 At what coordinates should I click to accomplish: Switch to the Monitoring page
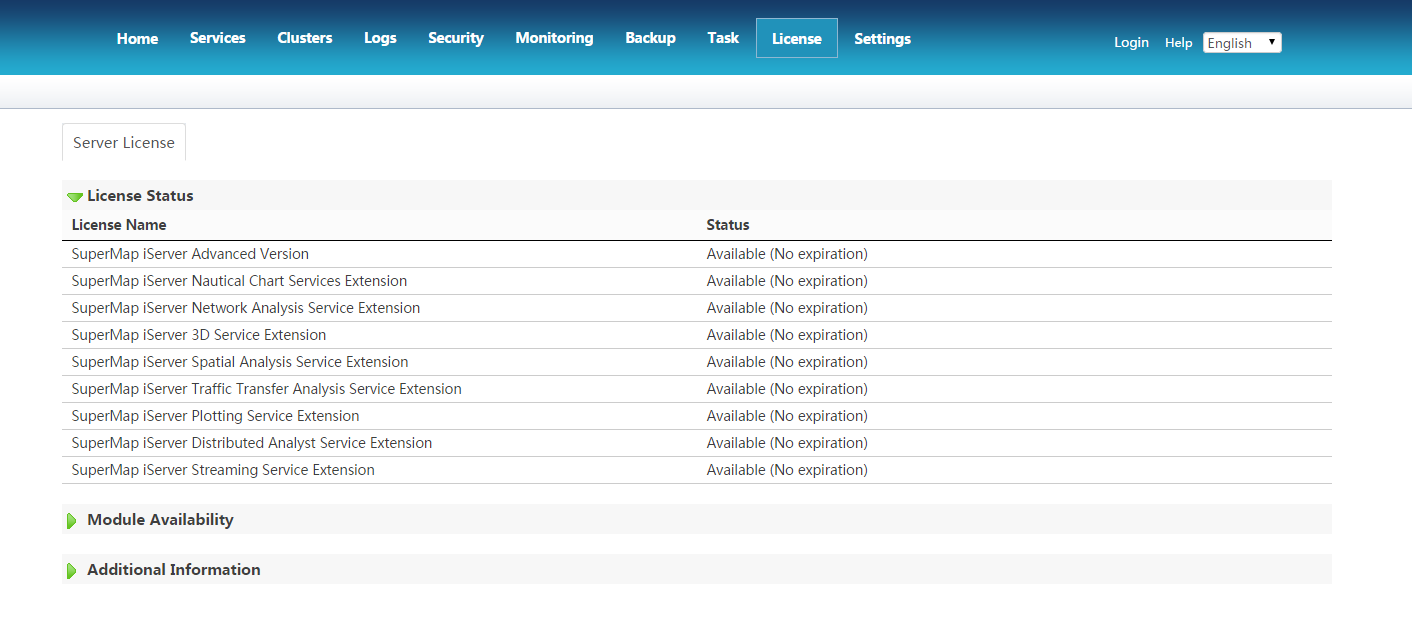[554, 38]
